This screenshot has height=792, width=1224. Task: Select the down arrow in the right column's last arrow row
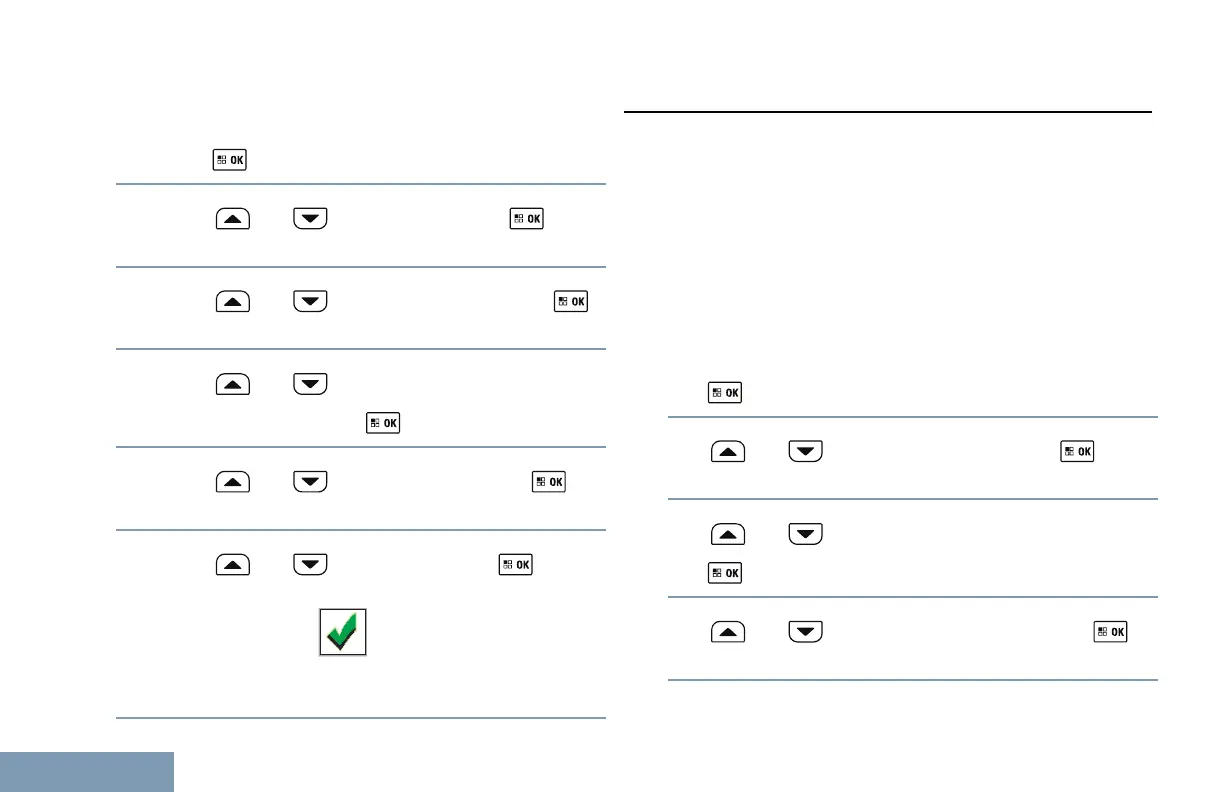[805, 632]
